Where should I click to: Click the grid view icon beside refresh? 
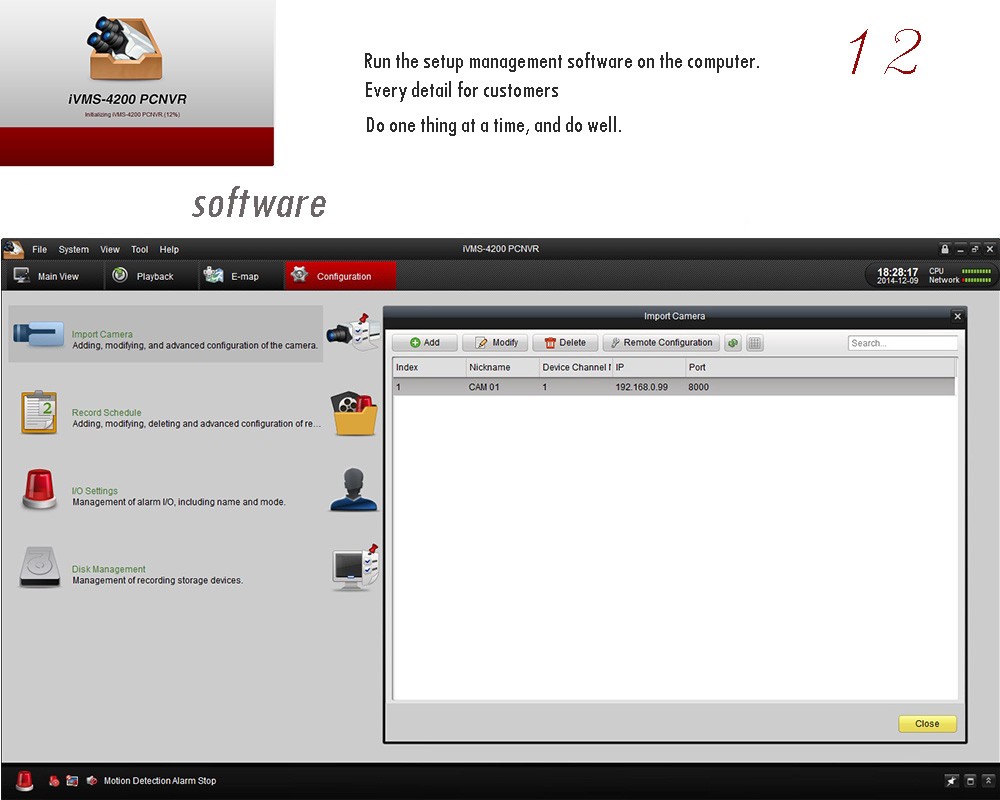(x=755, y=343)
